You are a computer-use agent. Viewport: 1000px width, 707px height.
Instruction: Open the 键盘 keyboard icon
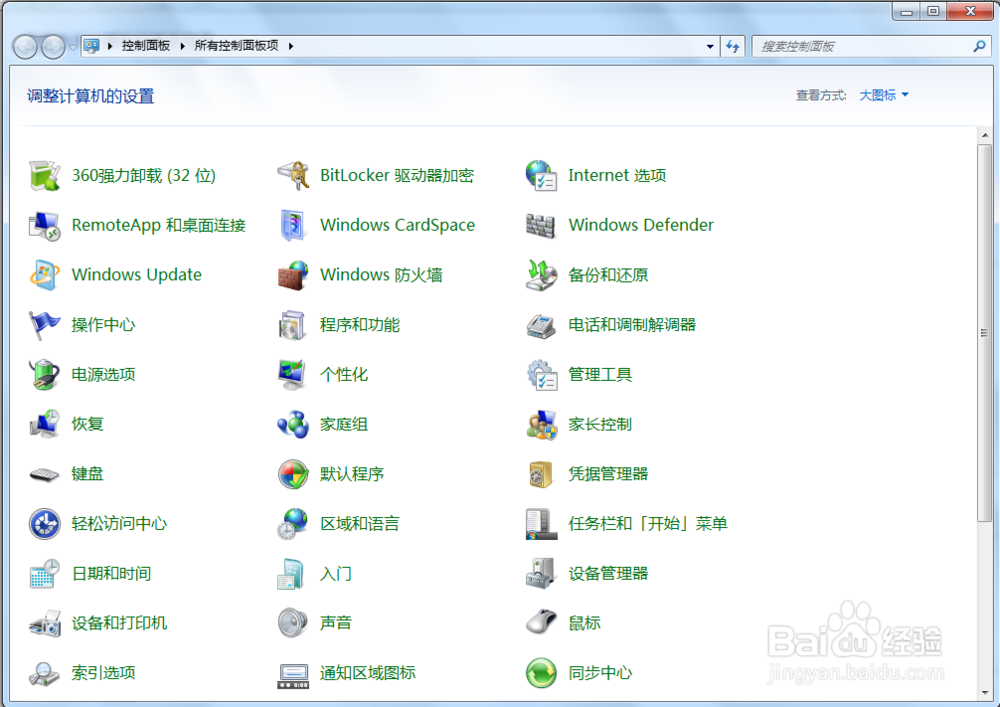[x=45, y=474]
